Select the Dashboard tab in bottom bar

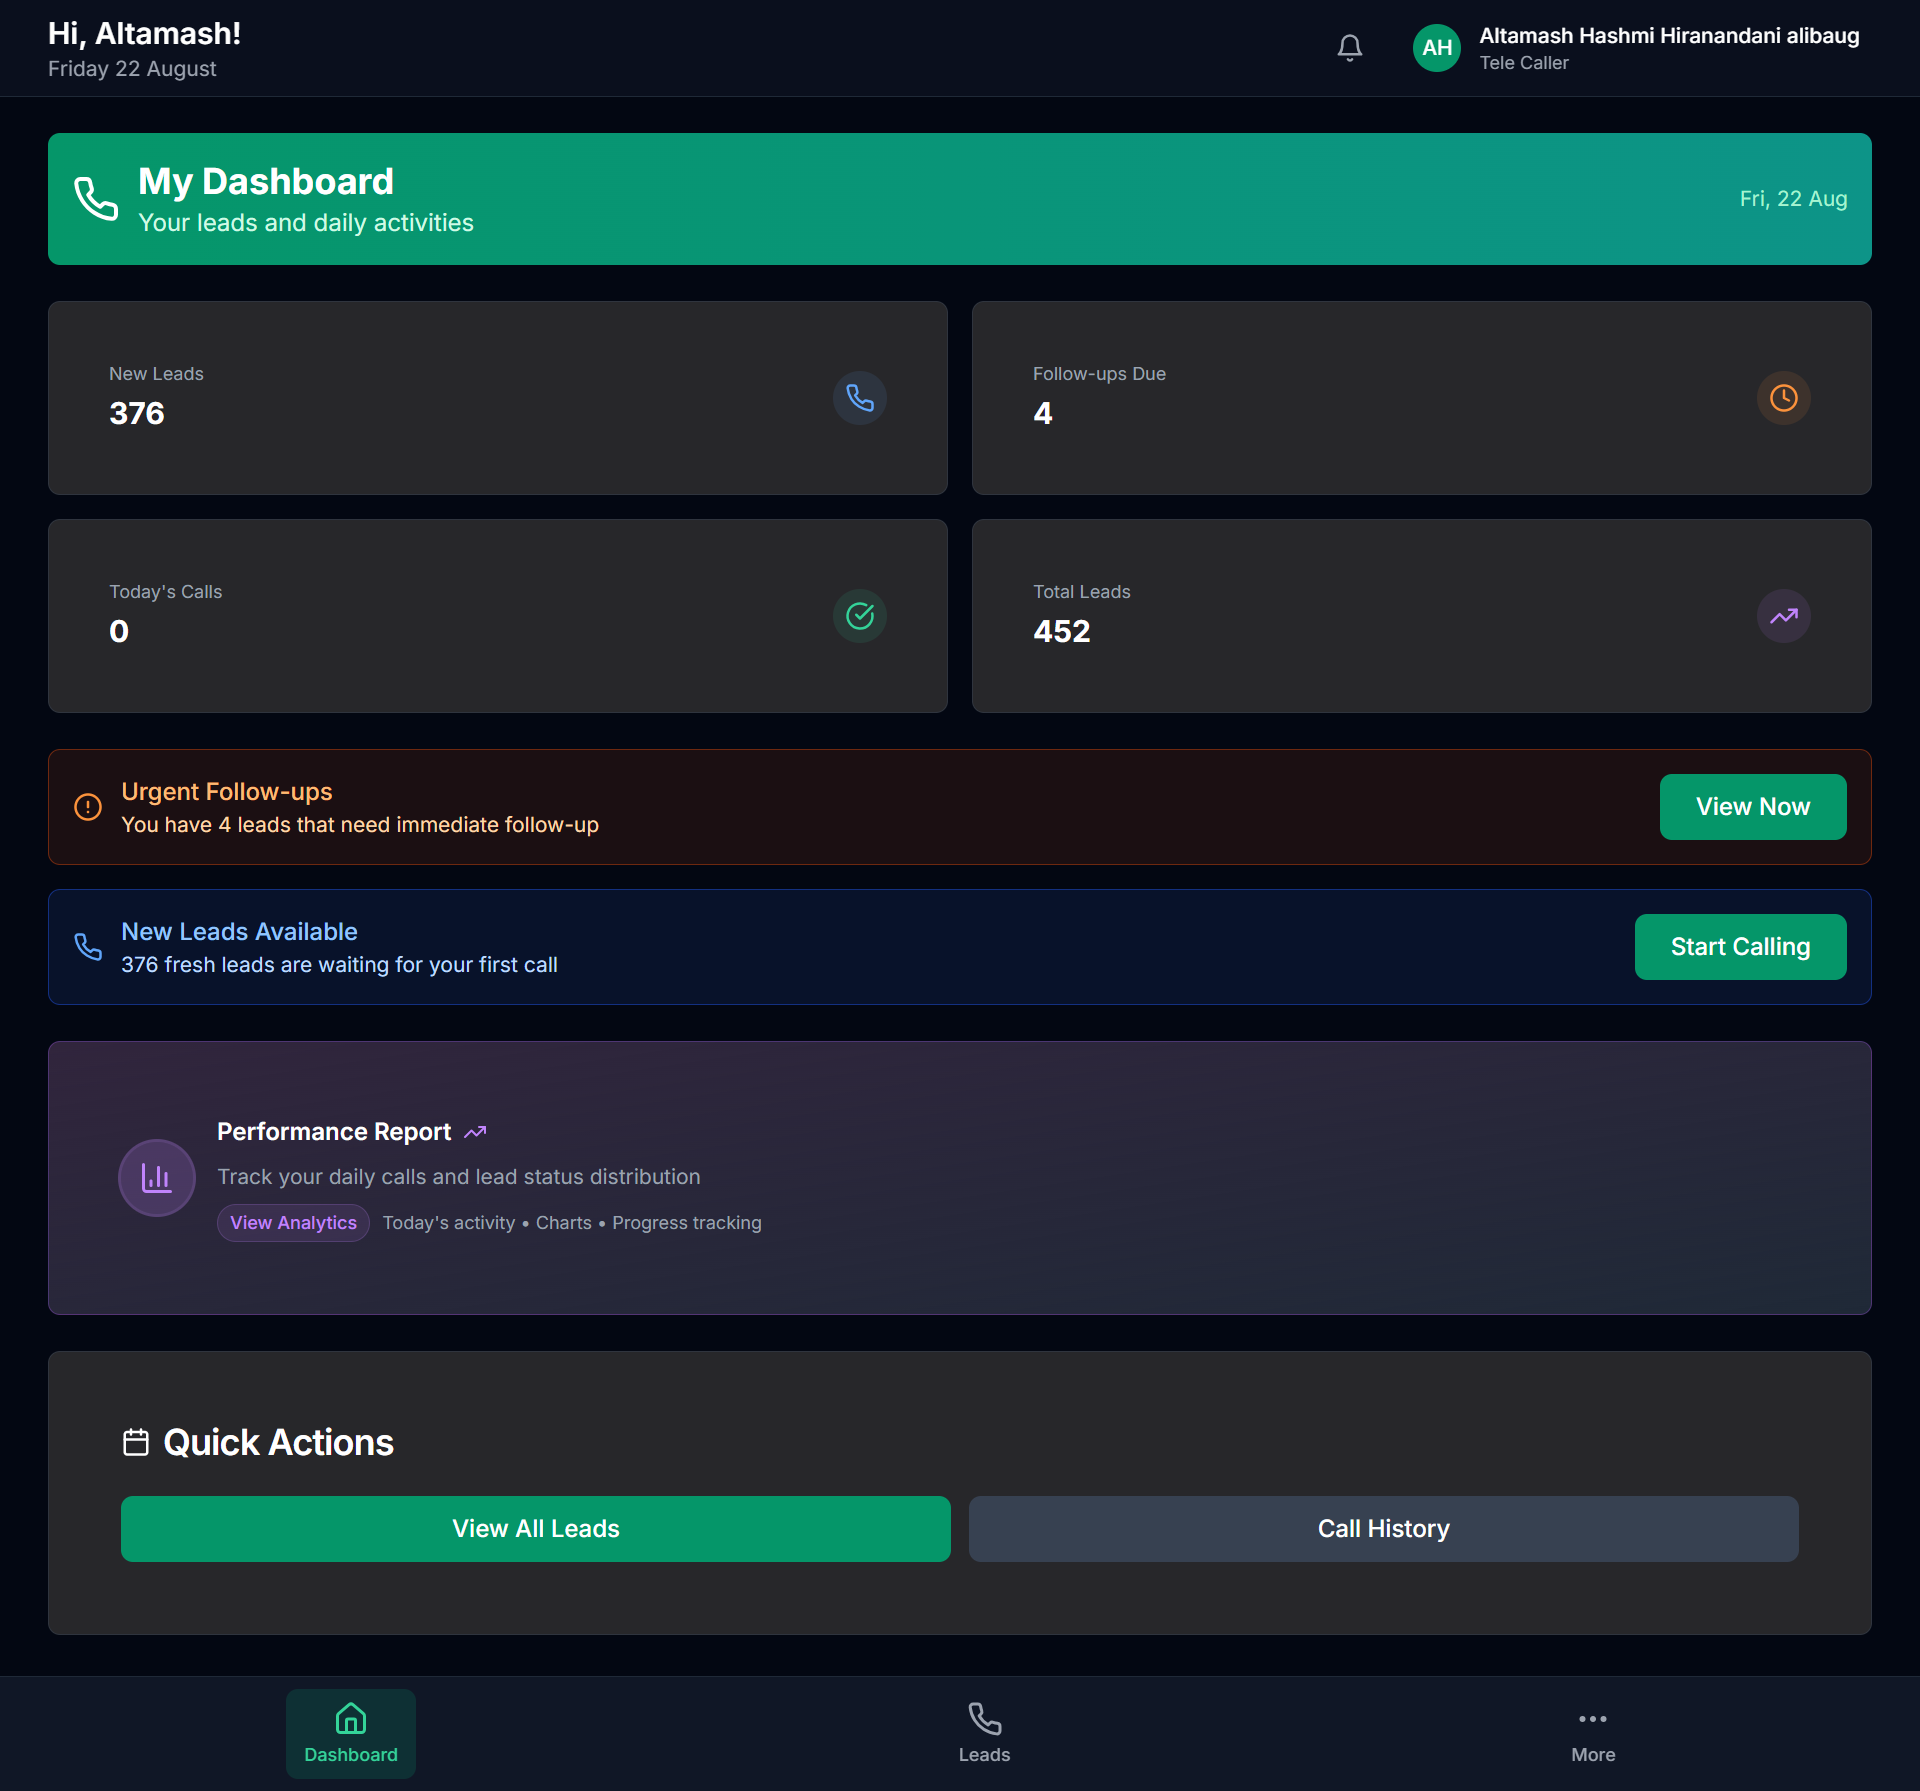(x=350, y=1733)
